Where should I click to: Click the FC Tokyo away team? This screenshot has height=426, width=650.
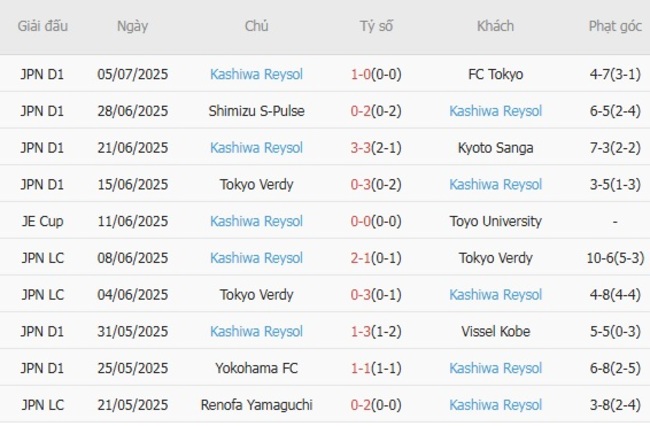point(495,74)
